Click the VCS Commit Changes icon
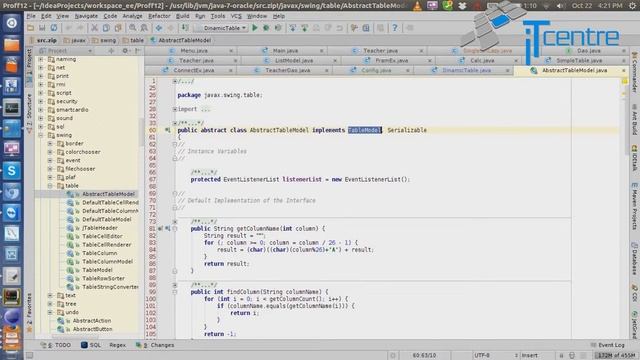Image resolution: width=640 pixels, height=360 pixels. click(x=304, y=28)
